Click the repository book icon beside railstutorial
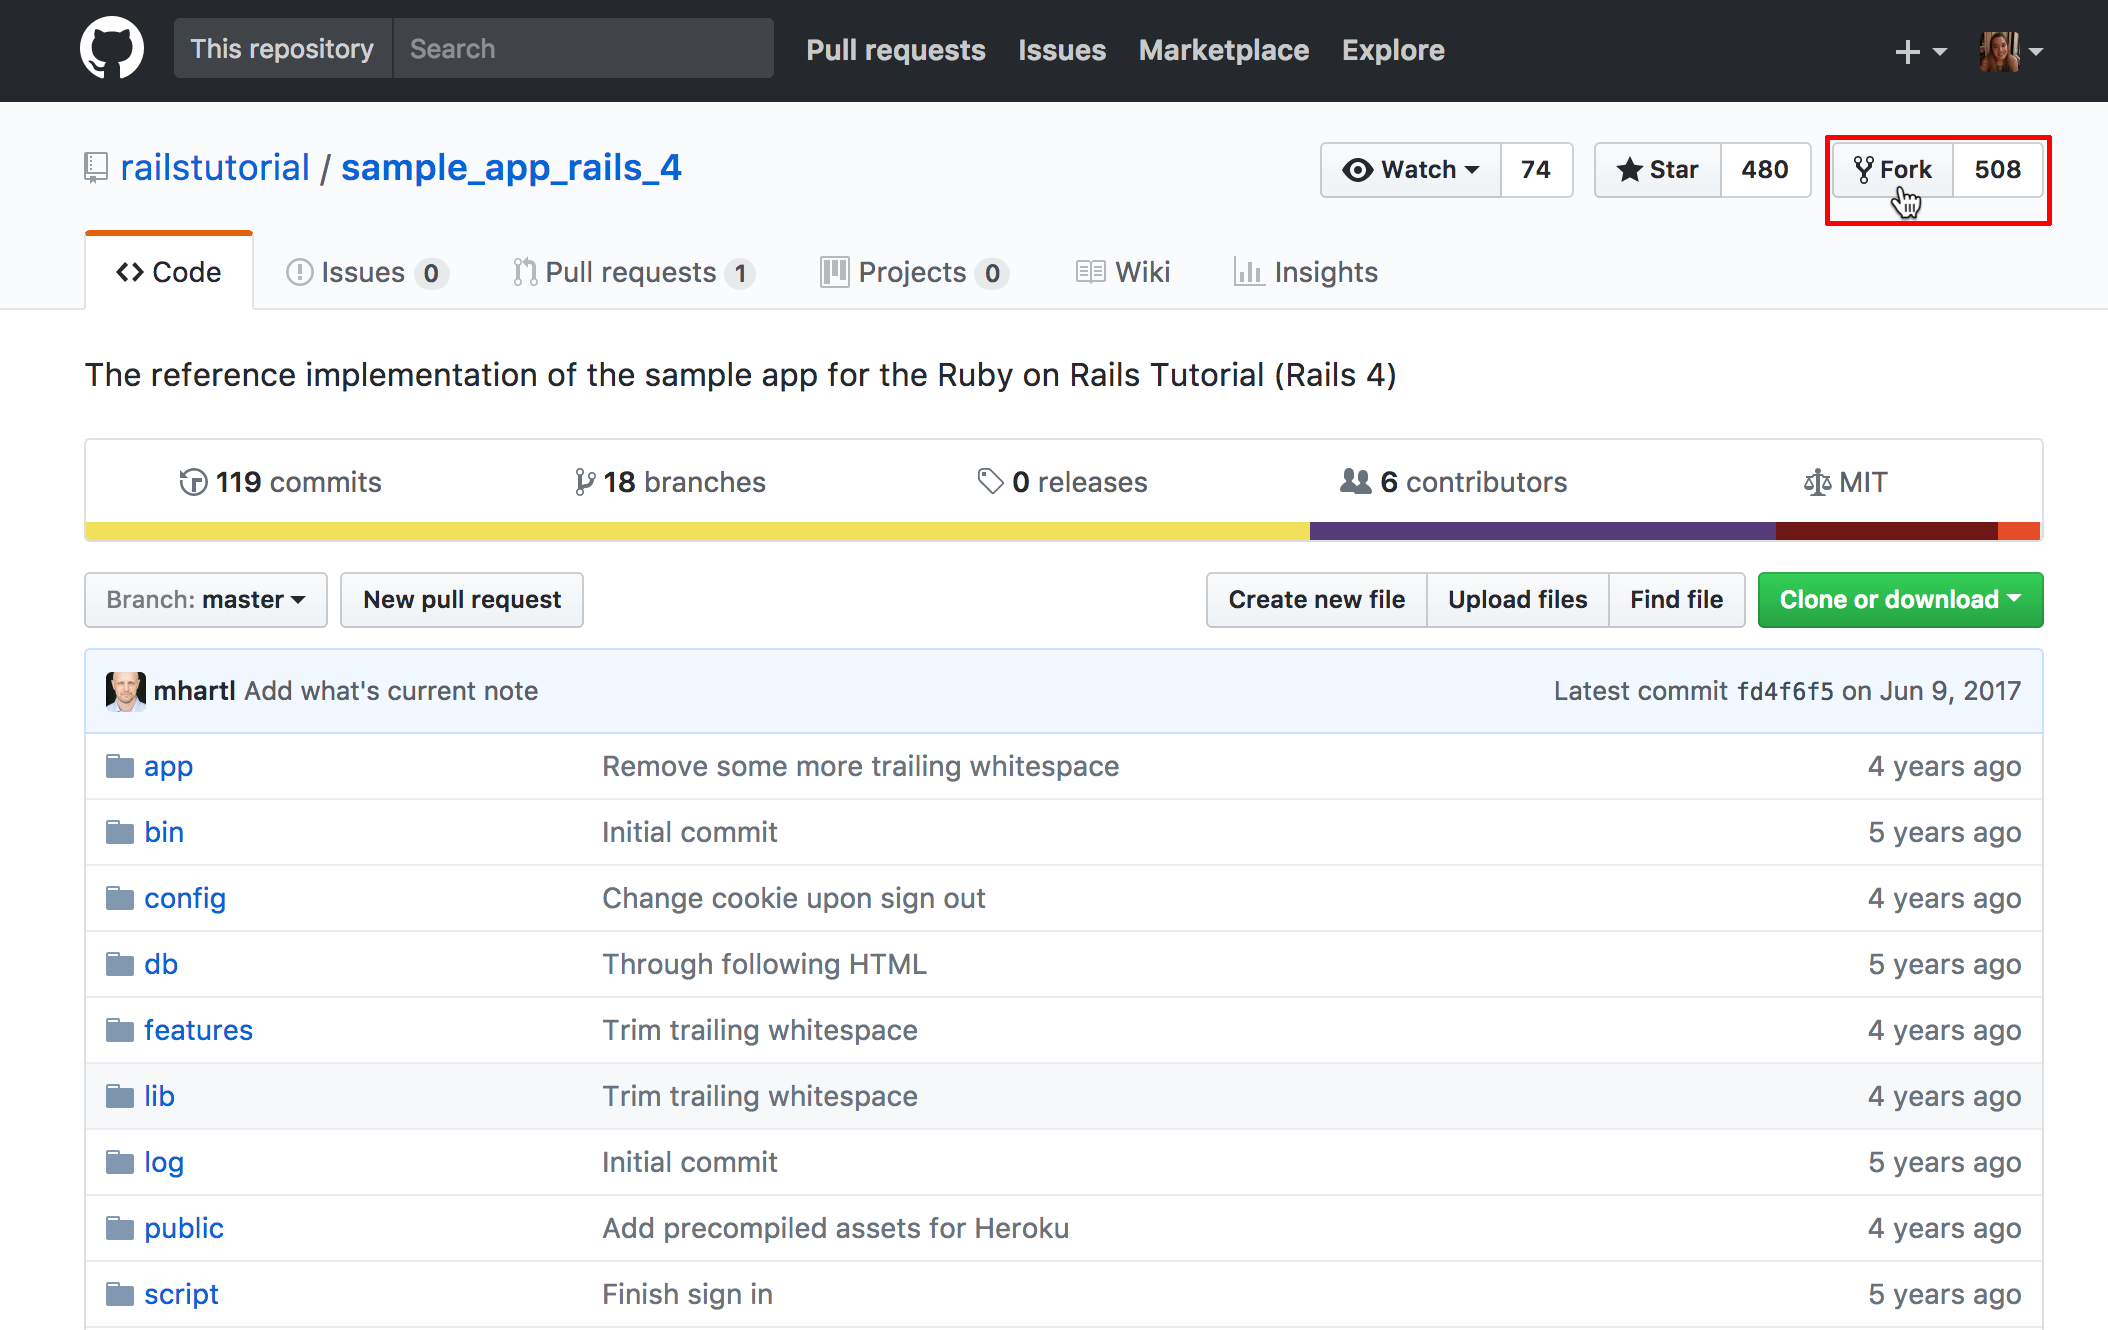Screen dimensions: 2108x1330 coord(96,167)
